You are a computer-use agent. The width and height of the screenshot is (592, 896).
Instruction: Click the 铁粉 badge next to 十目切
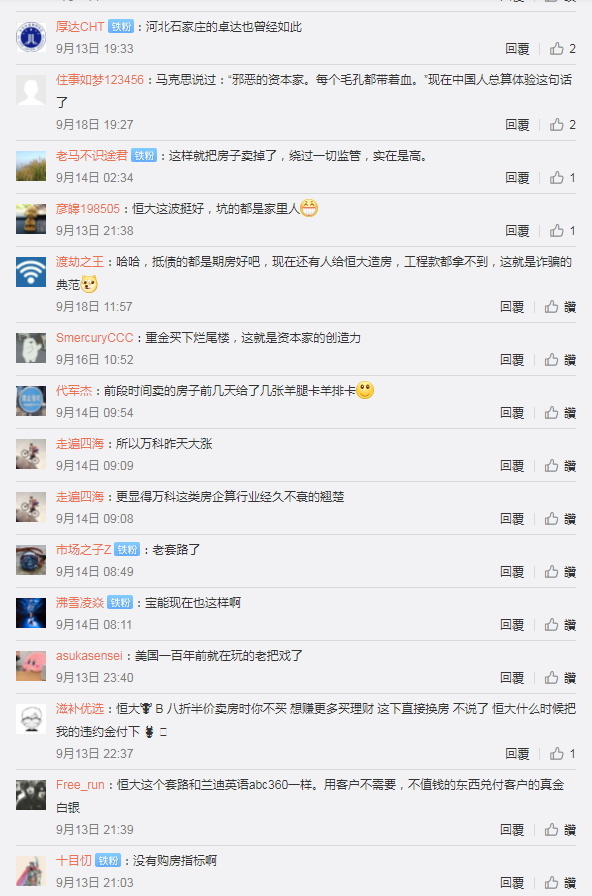point(108,861)
